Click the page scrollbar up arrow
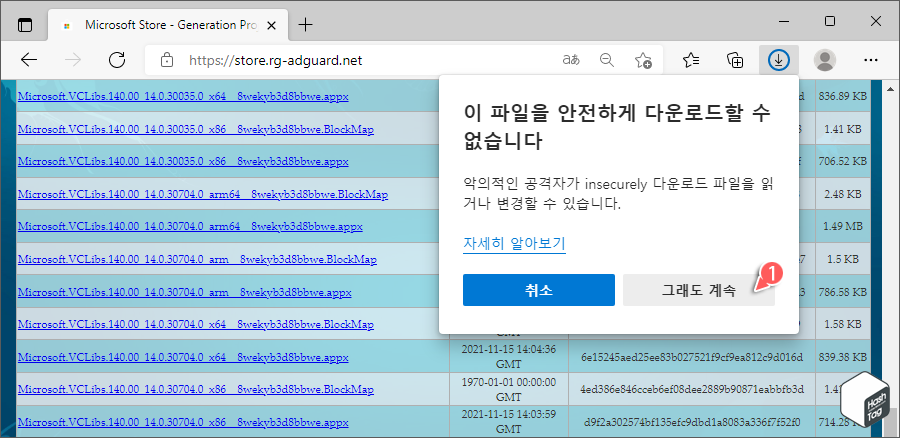Viewport: 900px width, 438px height. click(891, 89)
